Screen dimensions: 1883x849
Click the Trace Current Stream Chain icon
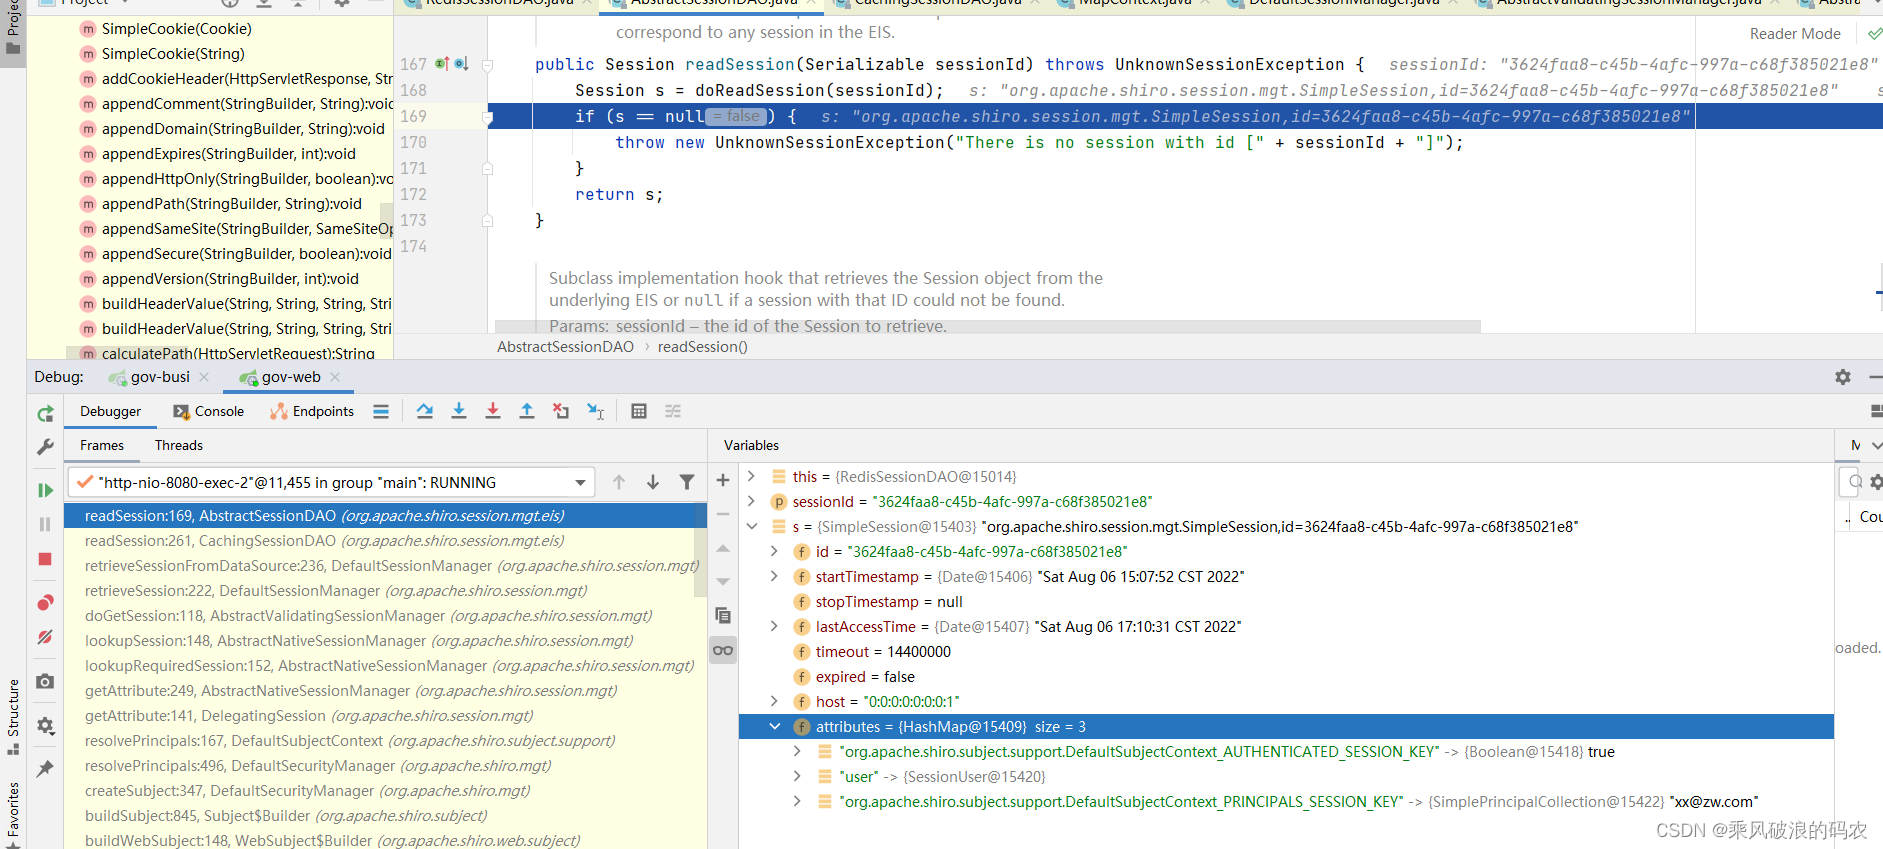(673, 411)
